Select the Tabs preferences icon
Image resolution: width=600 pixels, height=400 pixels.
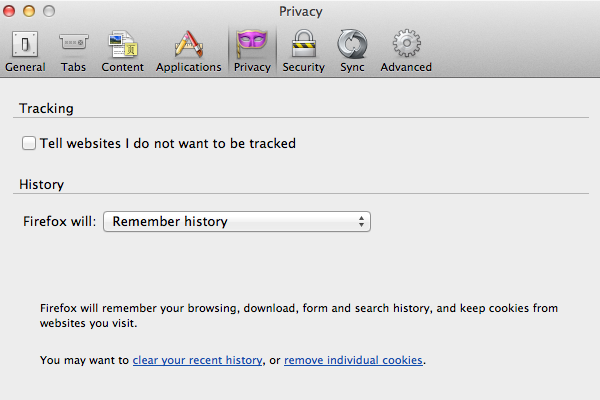point(73,43)
